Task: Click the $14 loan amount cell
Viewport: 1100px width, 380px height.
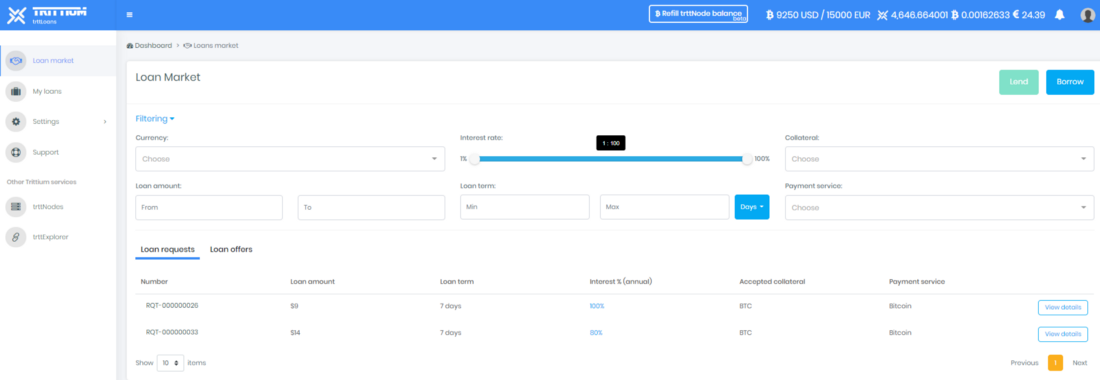Action: tap(295, 333)
